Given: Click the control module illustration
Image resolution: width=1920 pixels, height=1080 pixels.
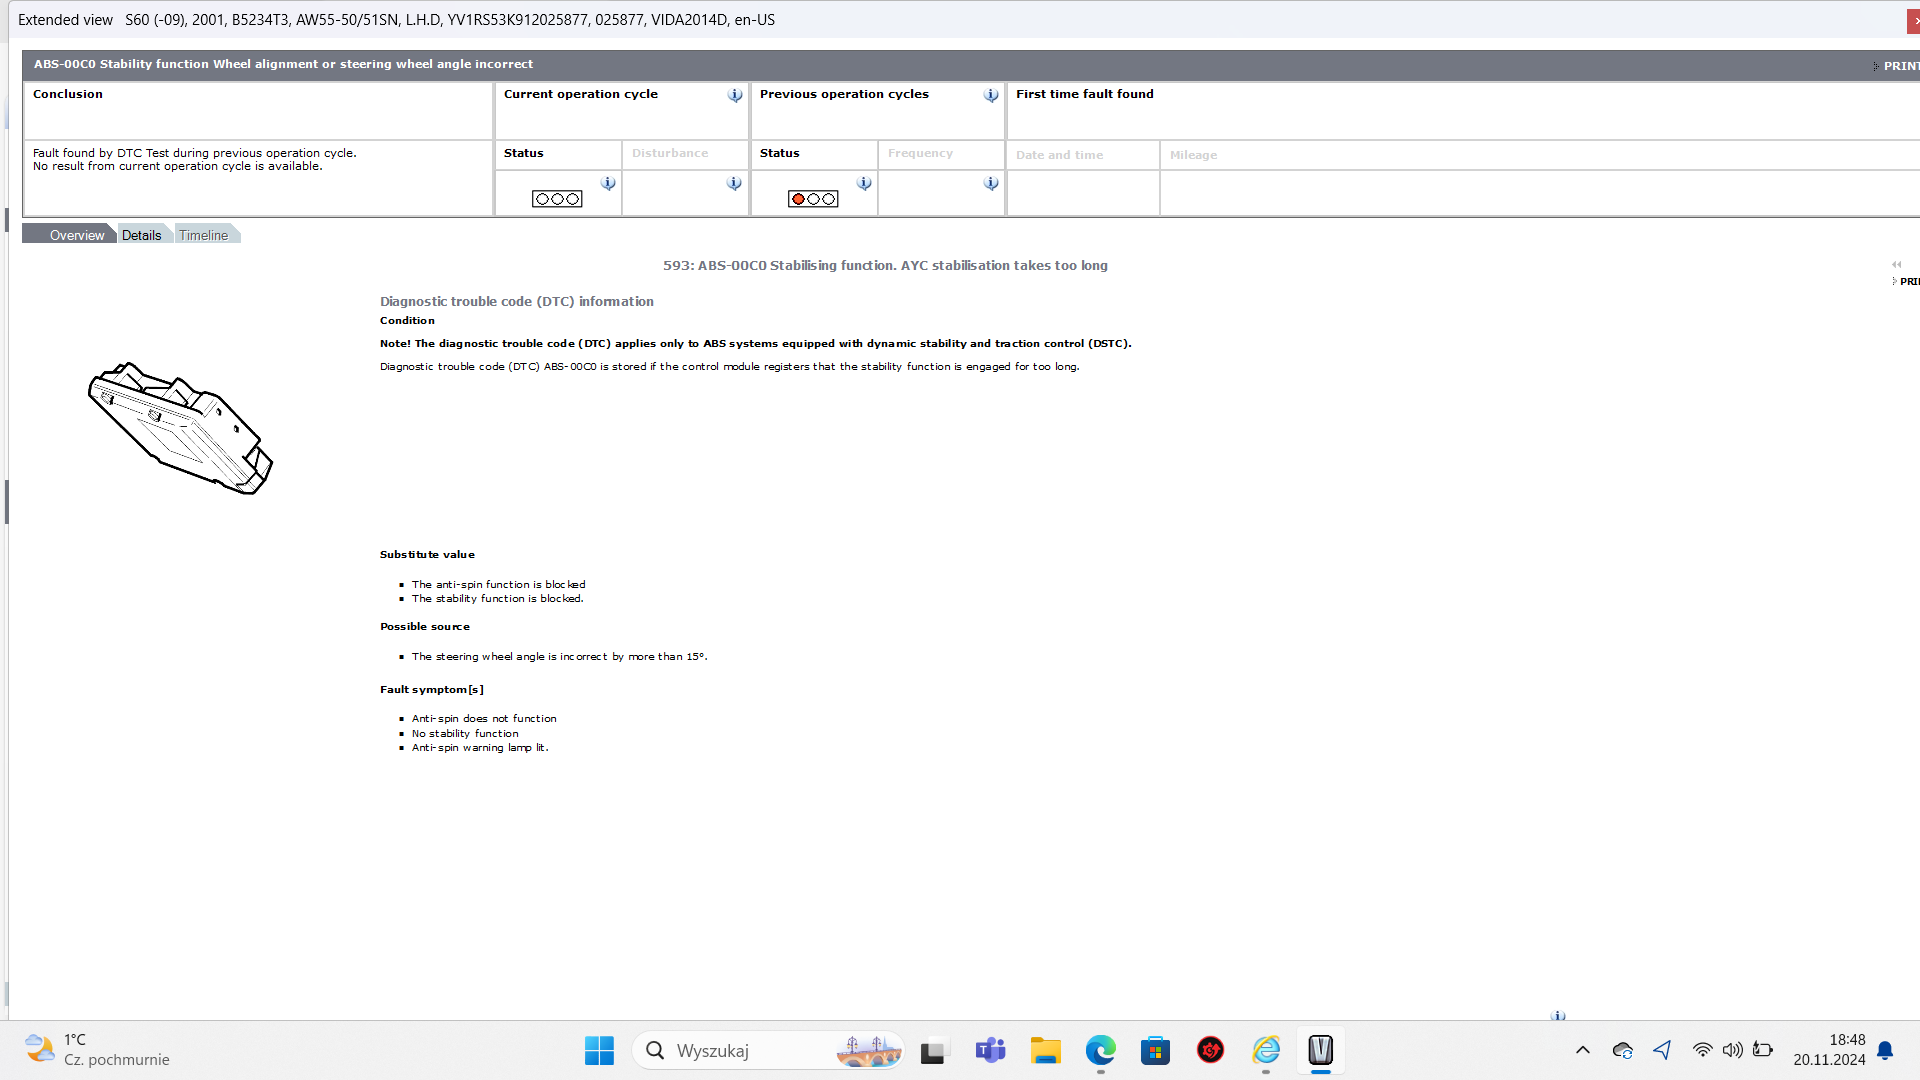Looking at the screenshot, I should (180, 428).
